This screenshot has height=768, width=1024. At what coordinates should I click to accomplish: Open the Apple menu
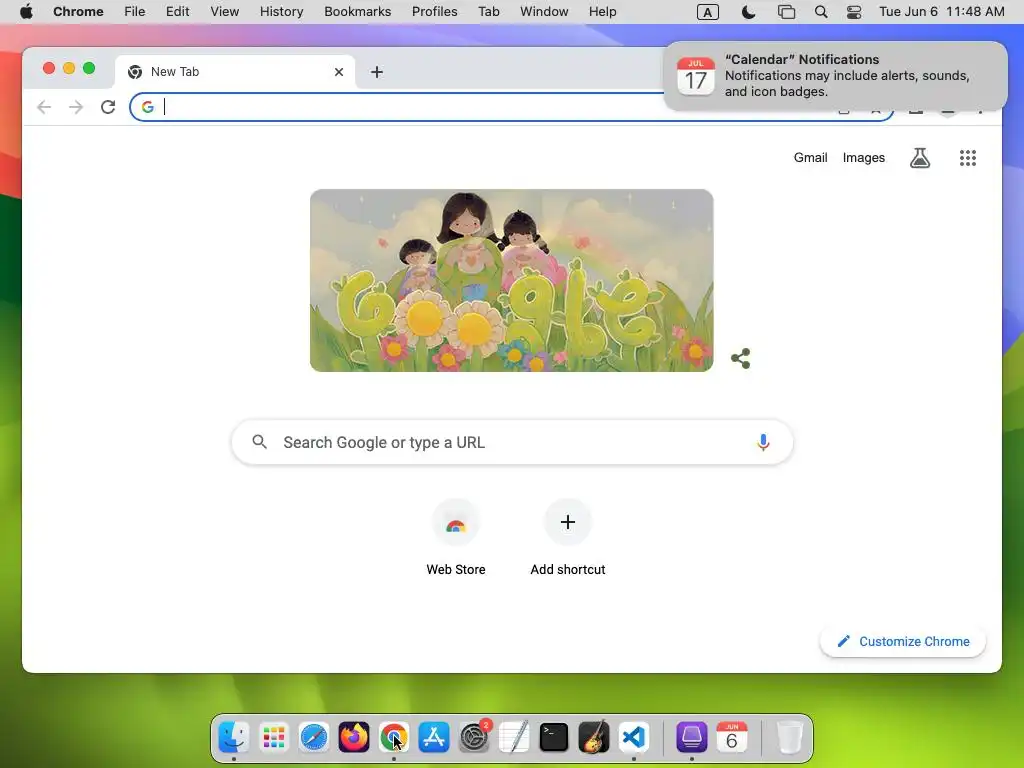point(26,12)
